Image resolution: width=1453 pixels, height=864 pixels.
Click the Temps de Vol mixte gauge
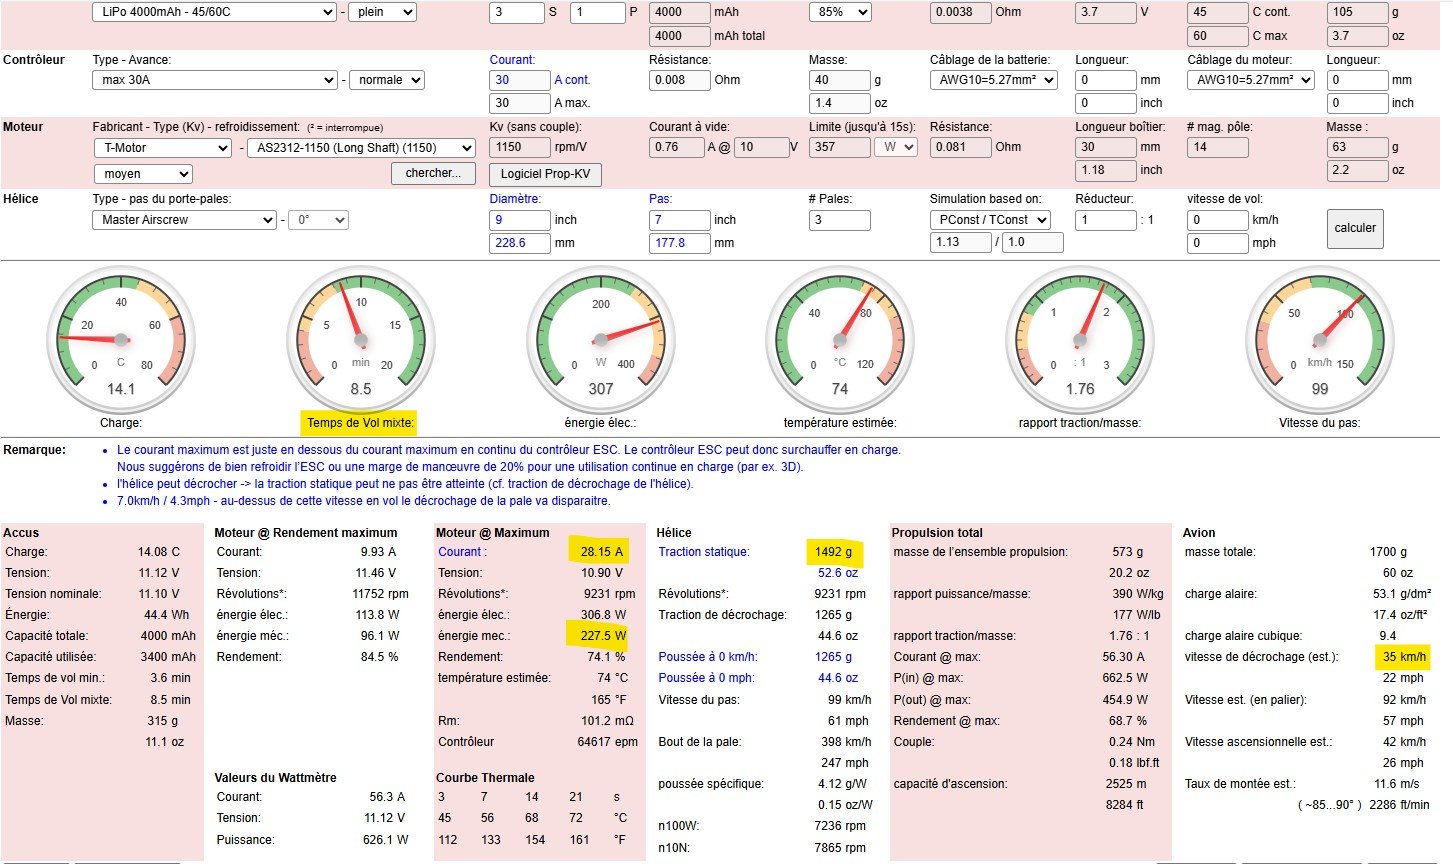tap(360, 338)
